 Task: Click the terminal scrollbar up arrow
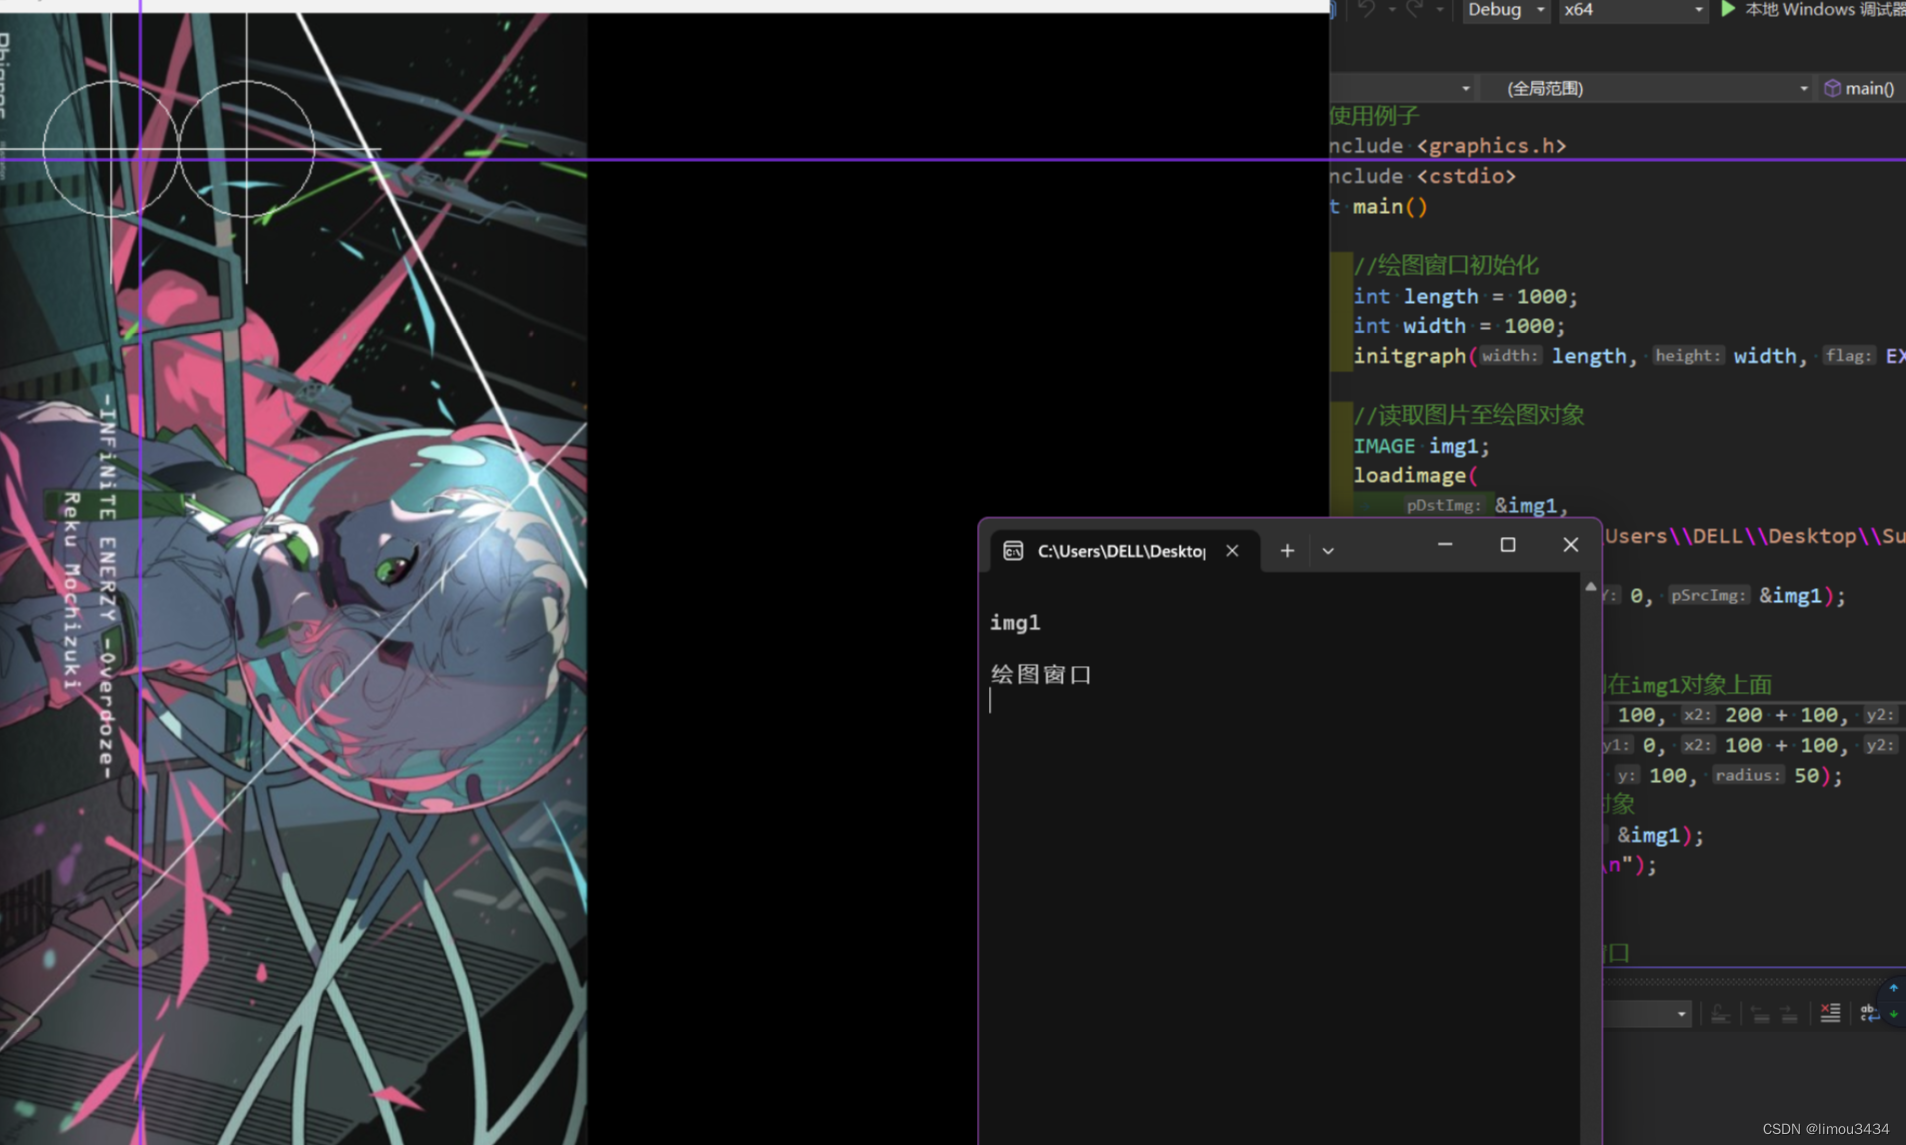tap(1591, 587)
